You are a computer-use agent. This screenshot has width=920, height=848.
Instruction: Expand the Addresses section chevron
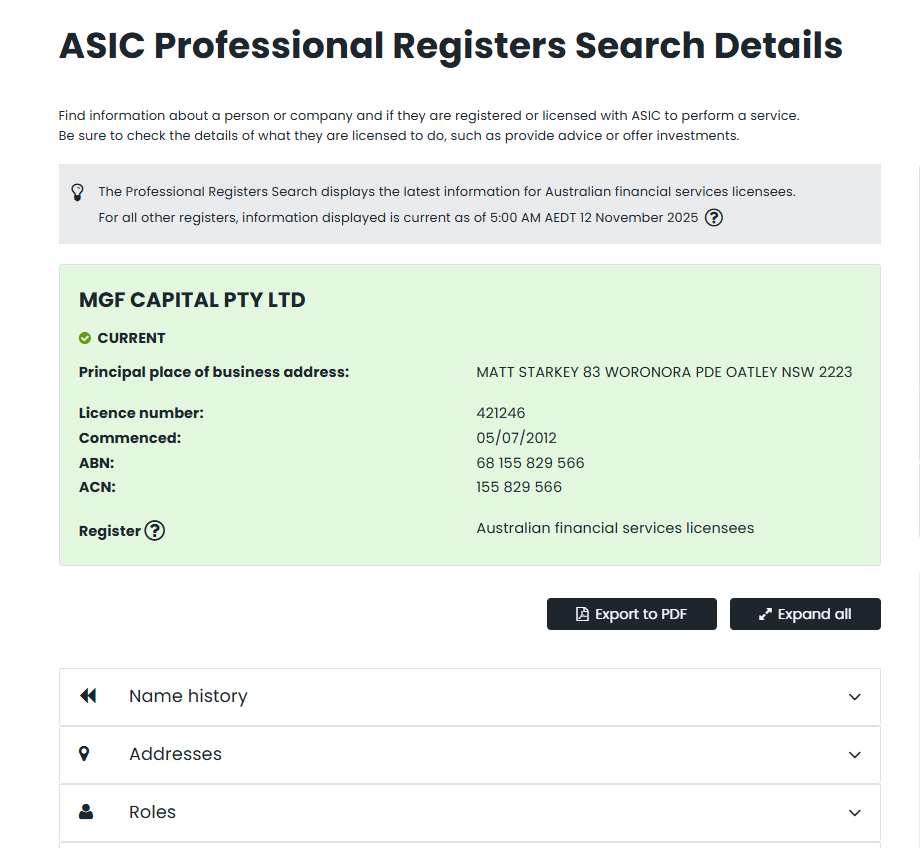(854, 755)
